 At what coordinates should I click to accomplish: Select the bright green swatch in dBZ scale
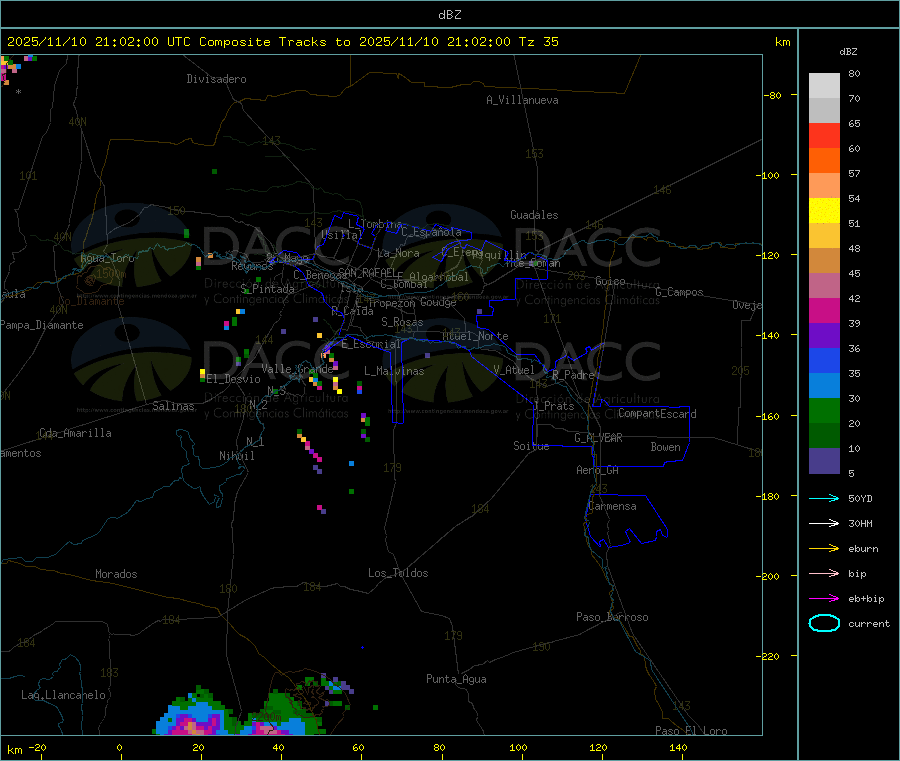pyautogui.click(x=824, y=410)
